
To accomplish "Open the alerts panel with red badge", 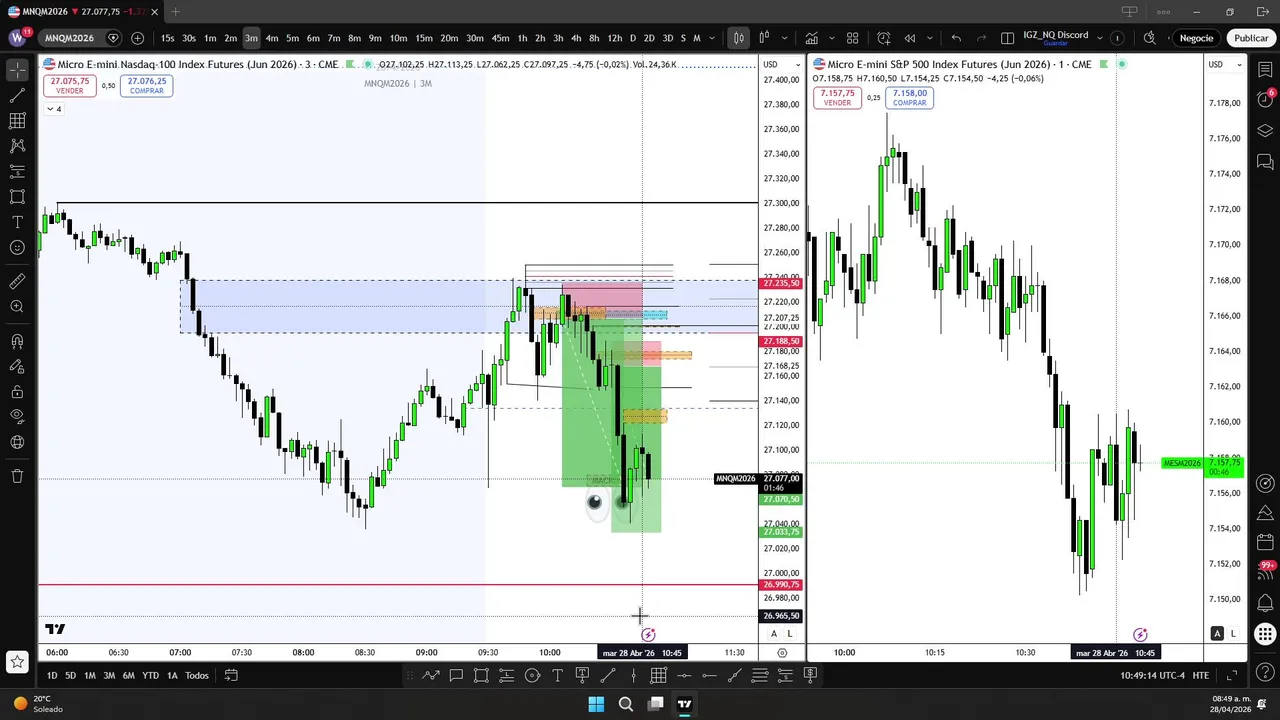I will [x=1265, y=100].
